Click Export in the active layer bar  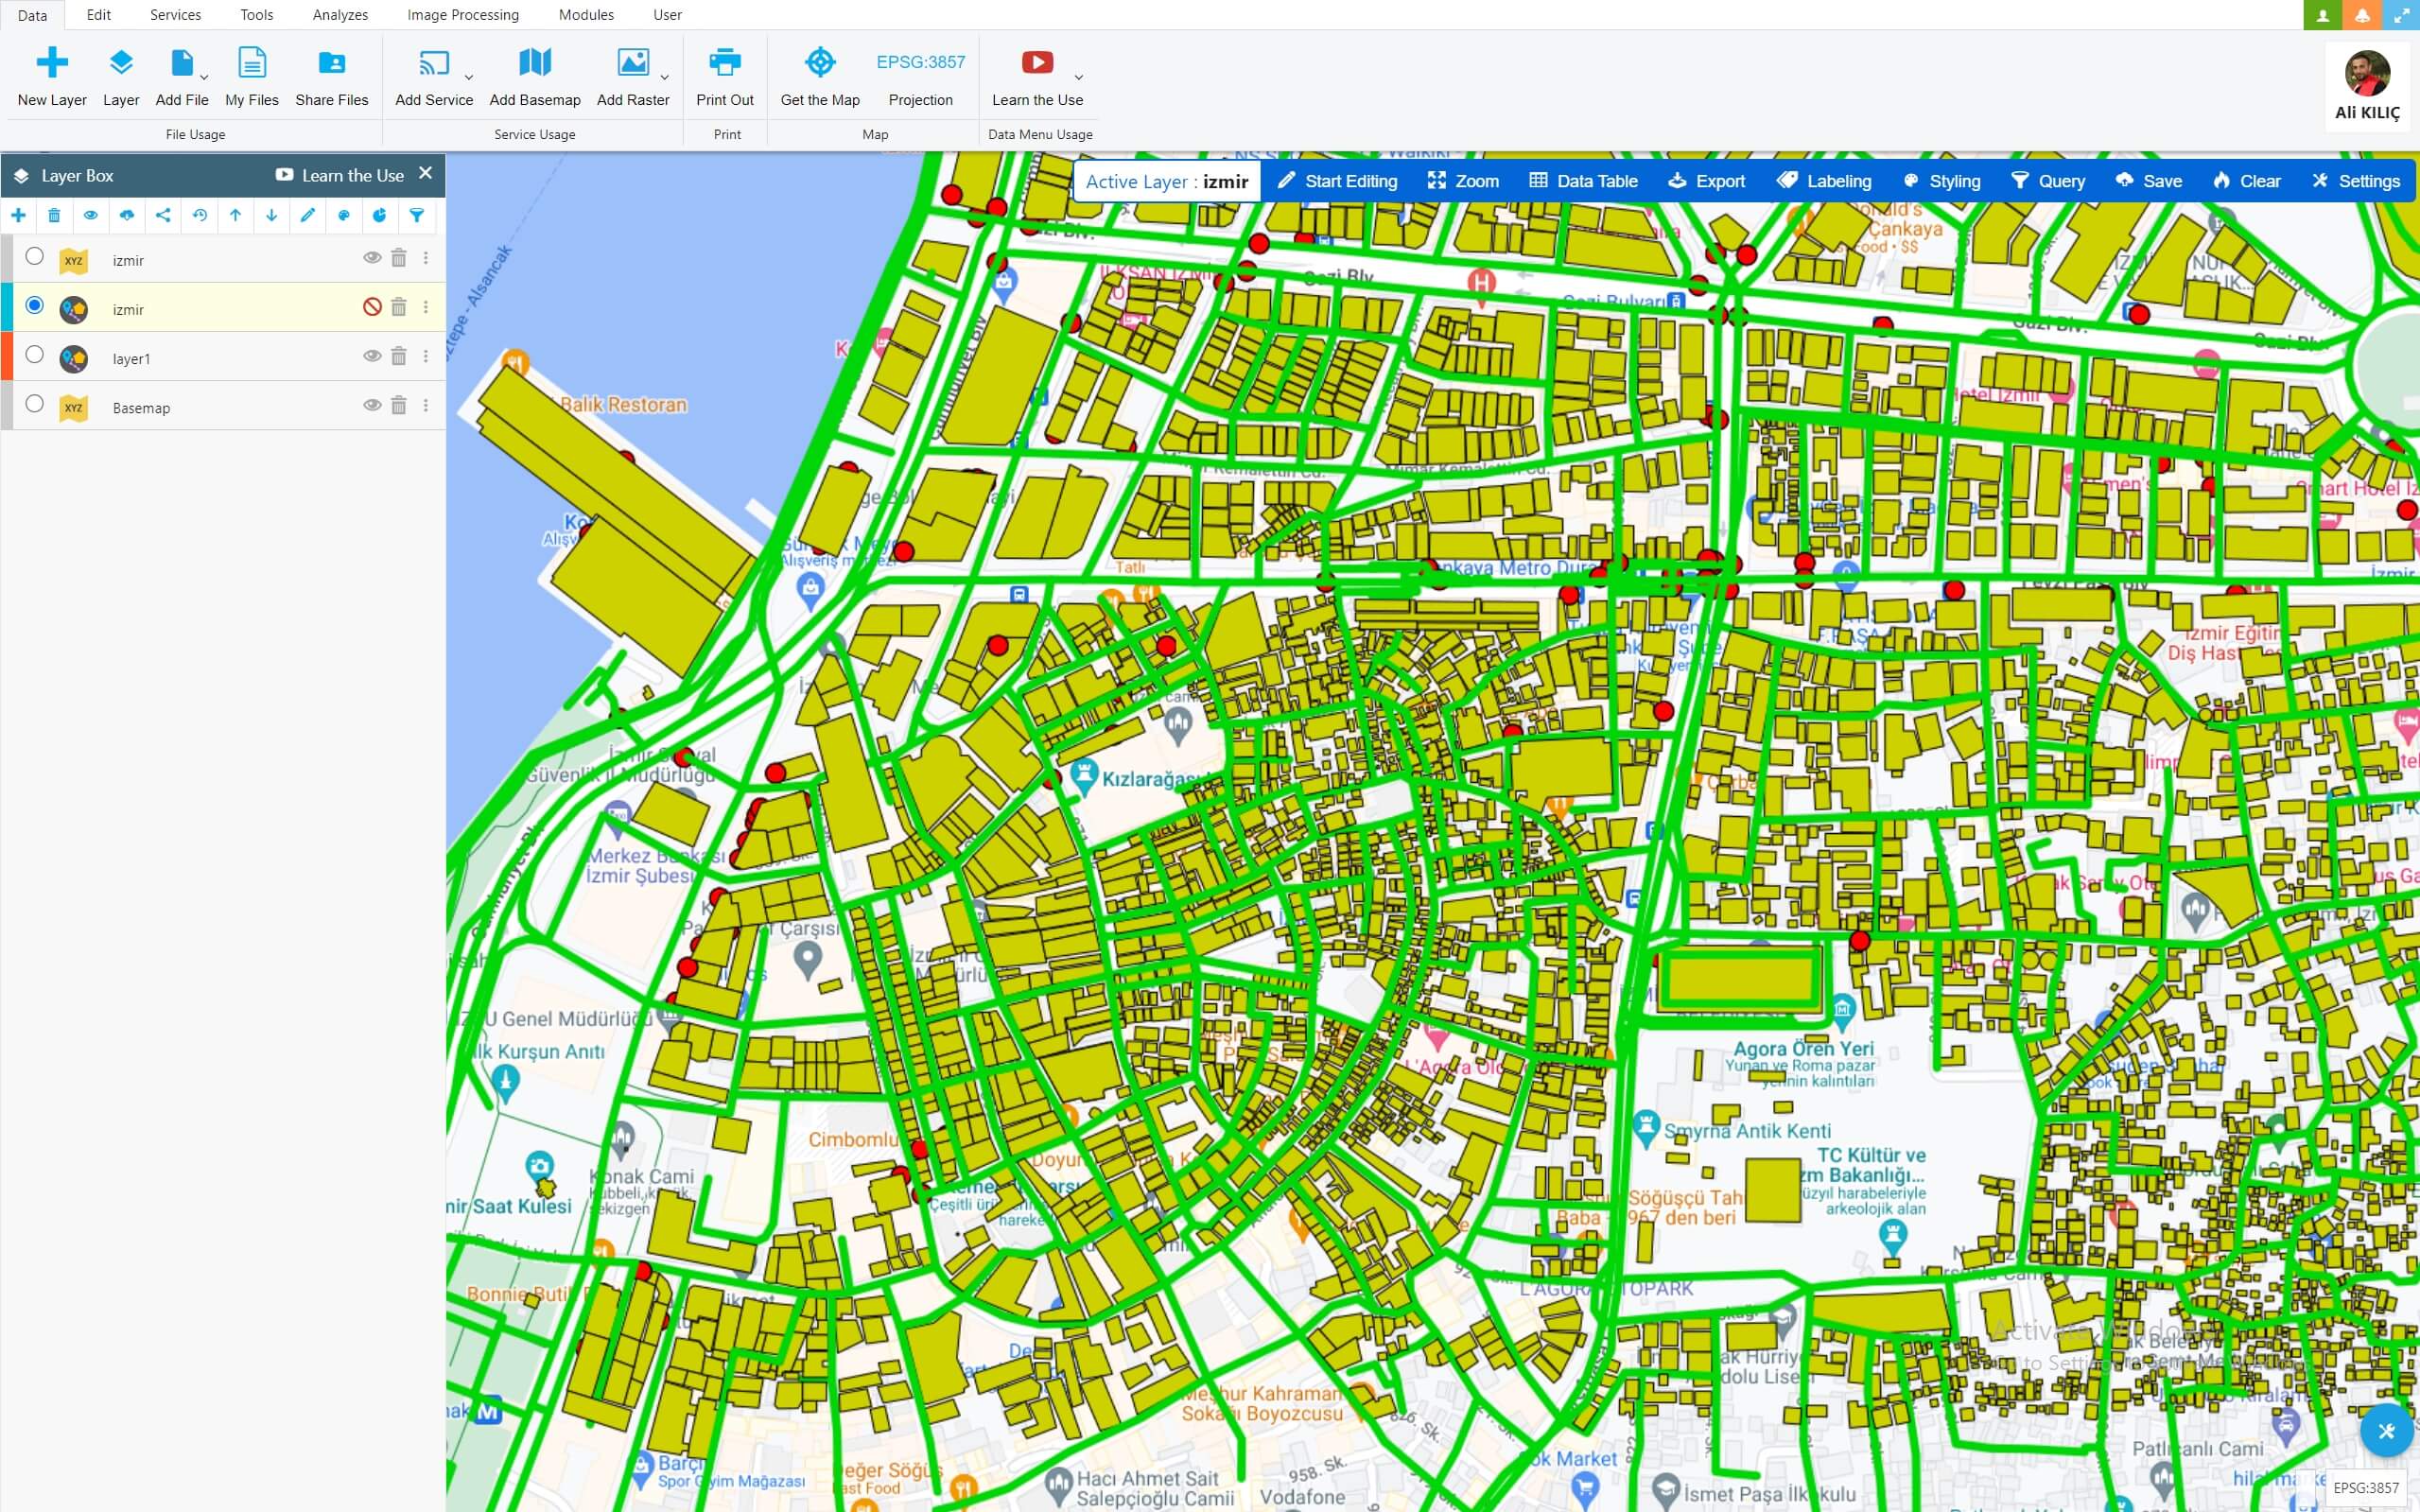point(1707,181)
